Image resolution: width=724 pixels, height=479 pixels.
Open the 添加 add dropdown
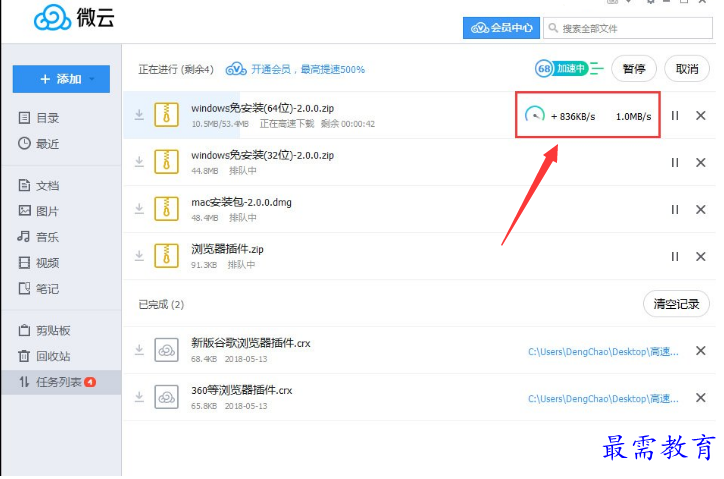click(61, 79)
